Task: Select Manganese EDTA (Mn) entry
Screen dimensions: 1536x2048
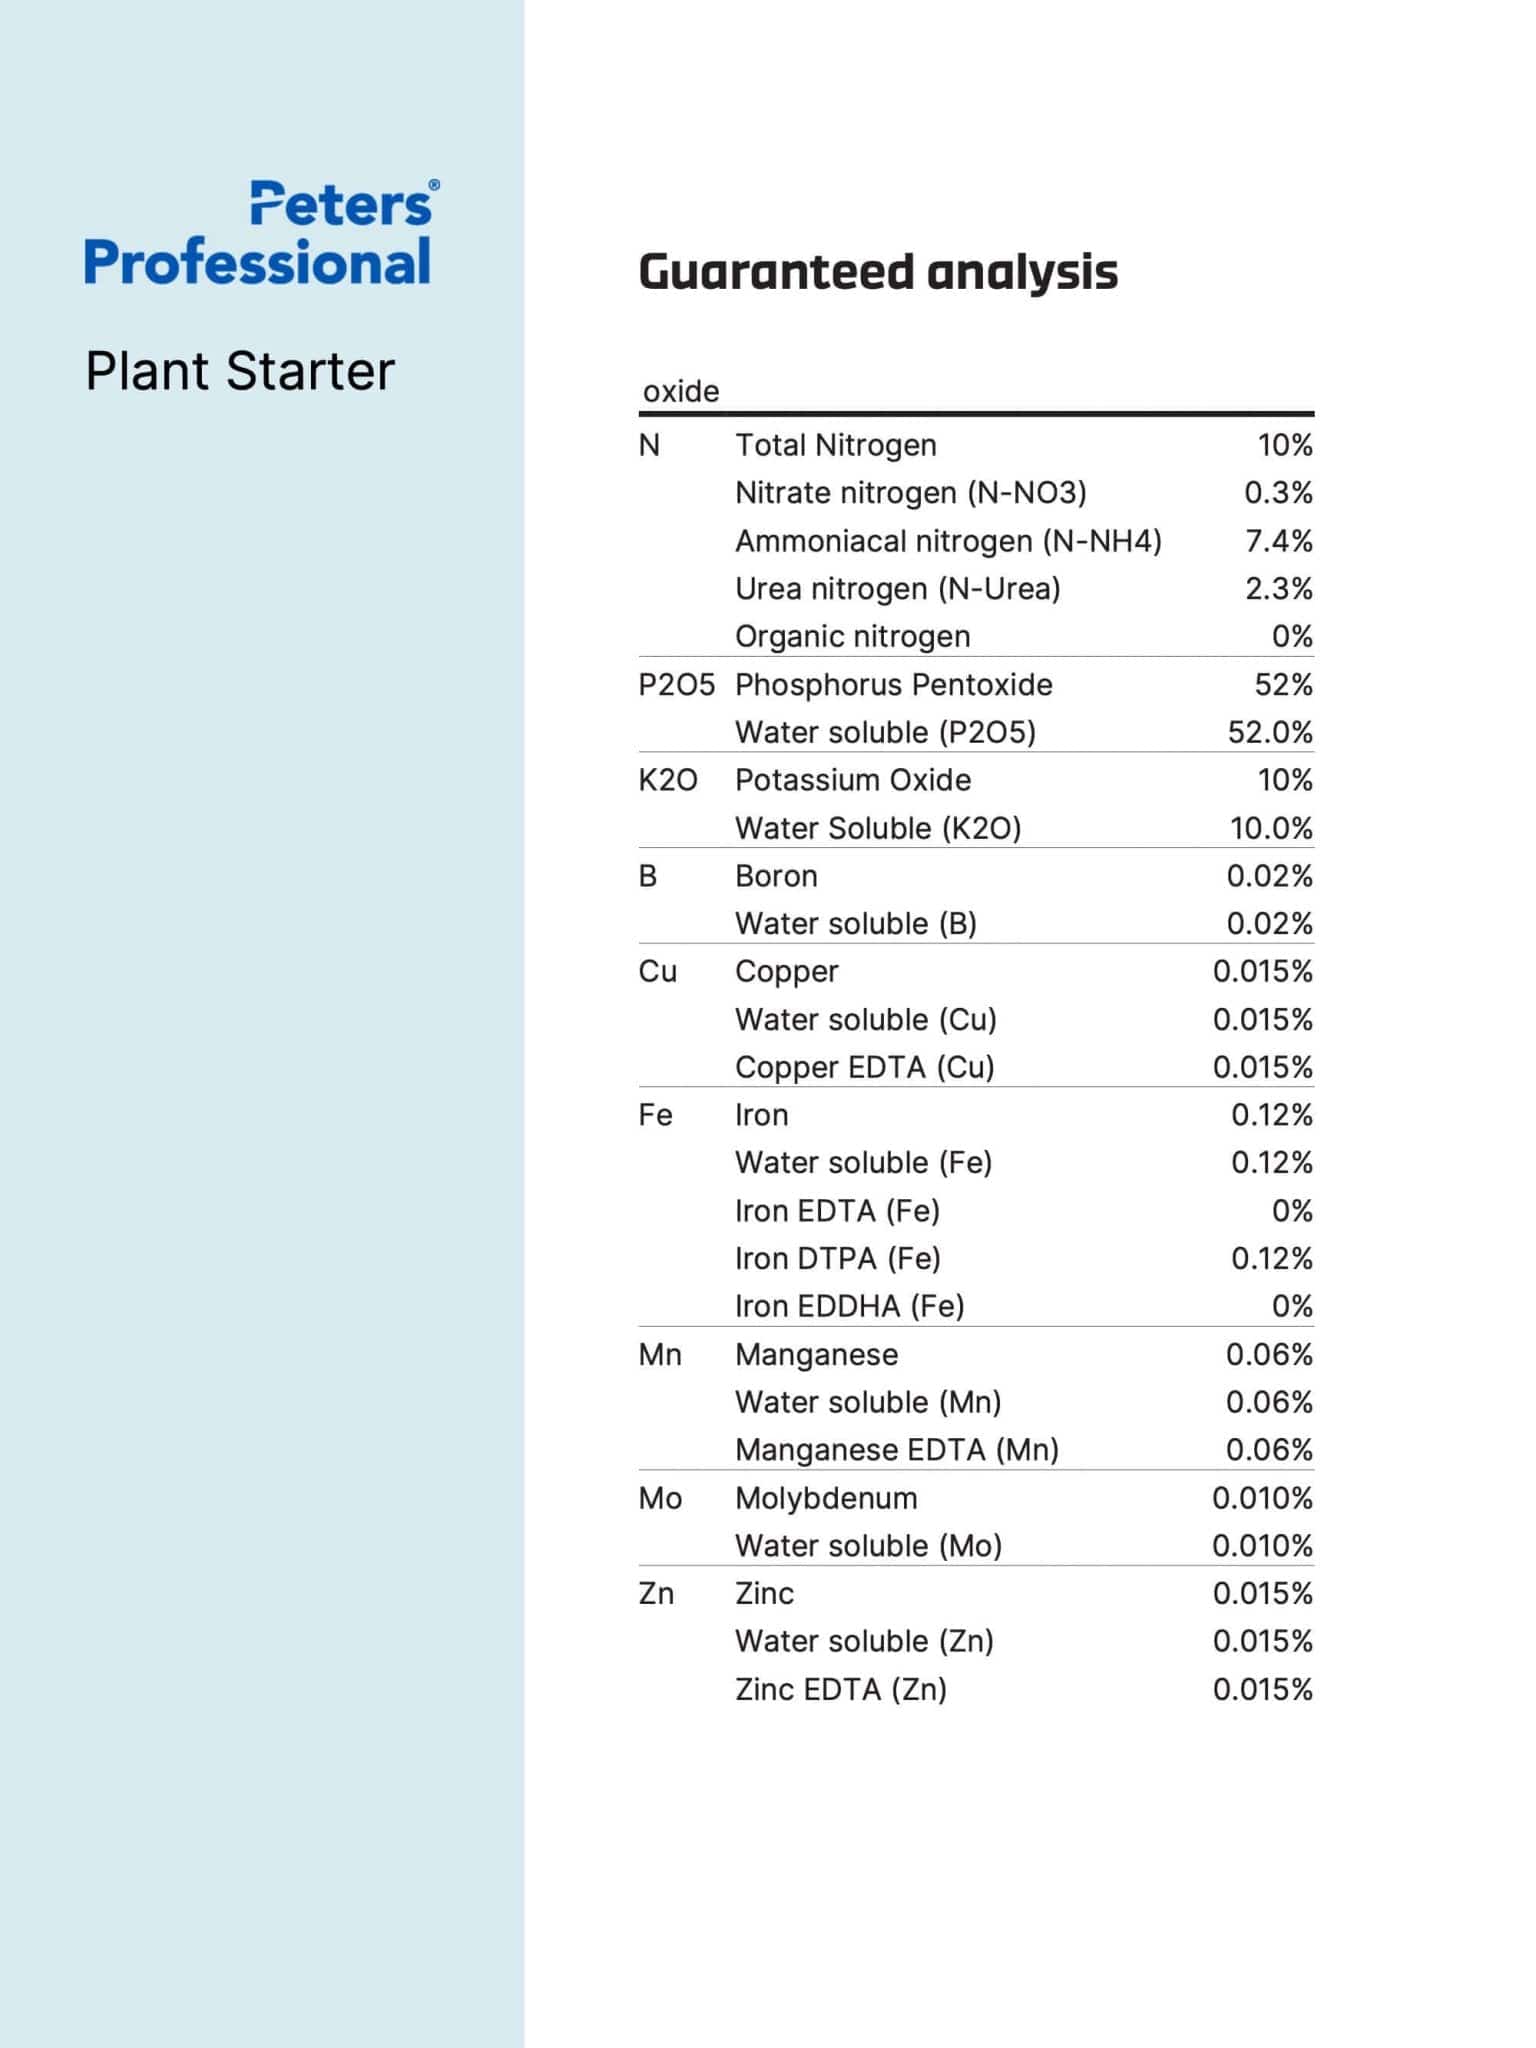Action: click(x=897, y=1450)
